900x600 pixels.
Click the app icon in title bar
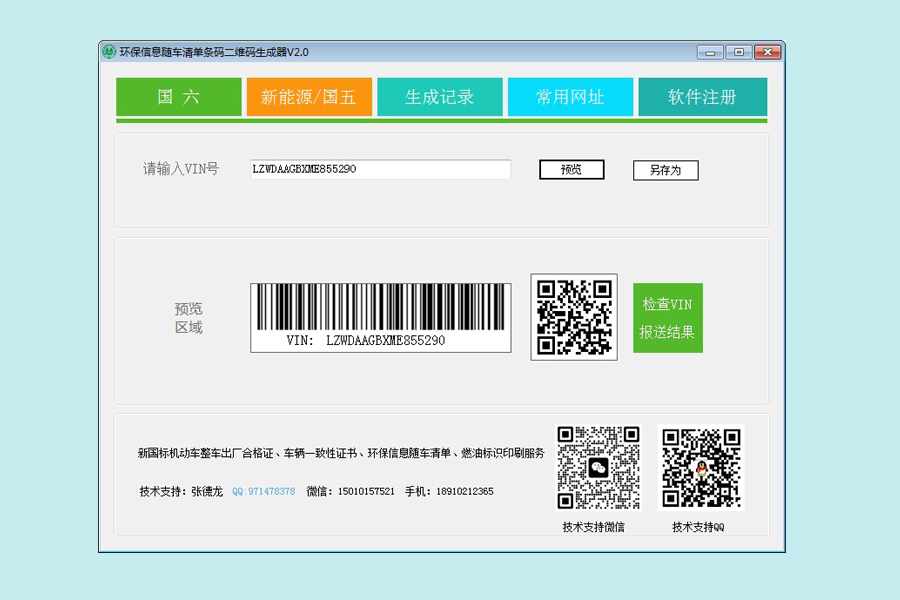(109, 52)
